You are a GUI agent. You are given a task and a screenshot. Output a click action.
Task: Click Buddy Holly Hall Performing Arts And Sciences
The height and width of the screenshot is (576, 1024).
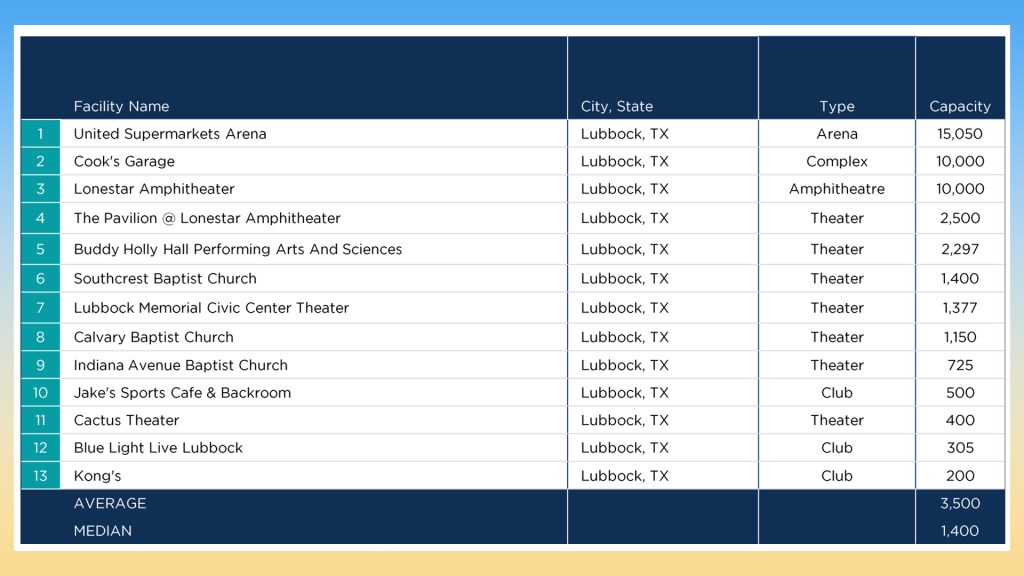(x=238, y=249)
